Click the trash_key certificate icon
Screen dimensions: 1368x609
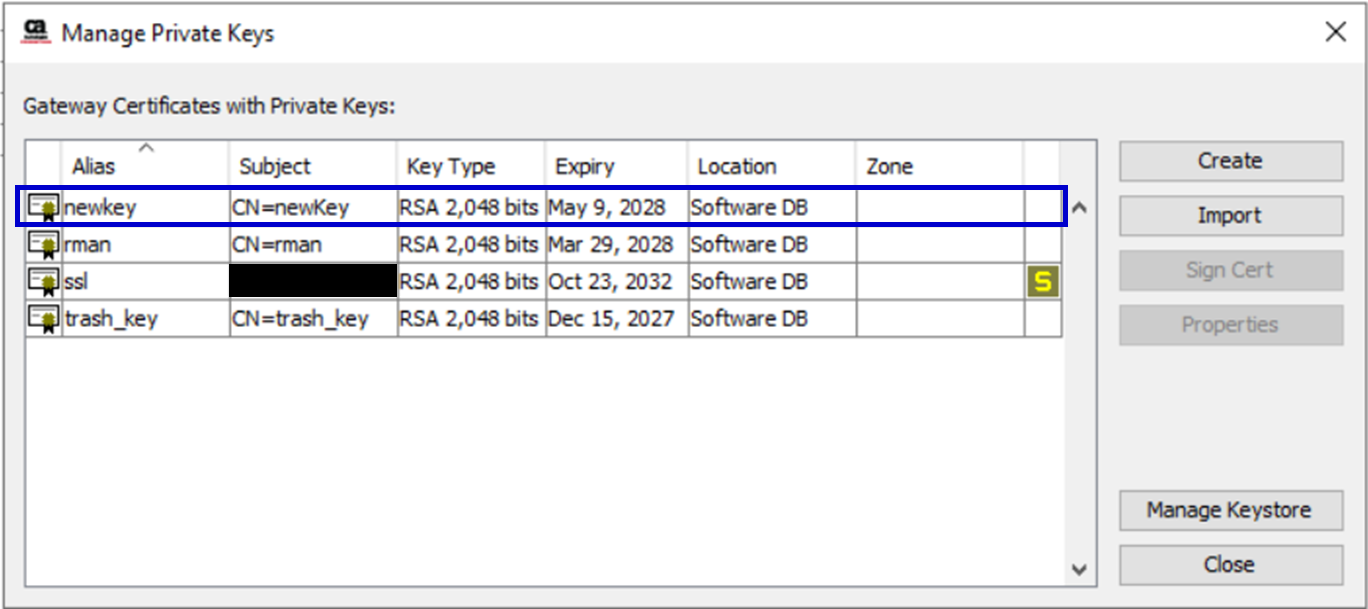[44, 319]
